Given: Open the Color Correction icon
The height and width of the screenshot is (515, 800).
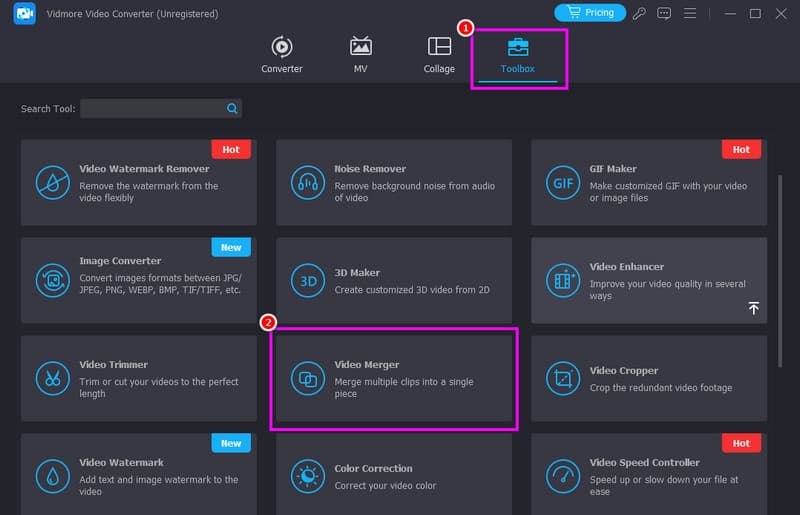Looking at the screenshot, I should point(308,476).
